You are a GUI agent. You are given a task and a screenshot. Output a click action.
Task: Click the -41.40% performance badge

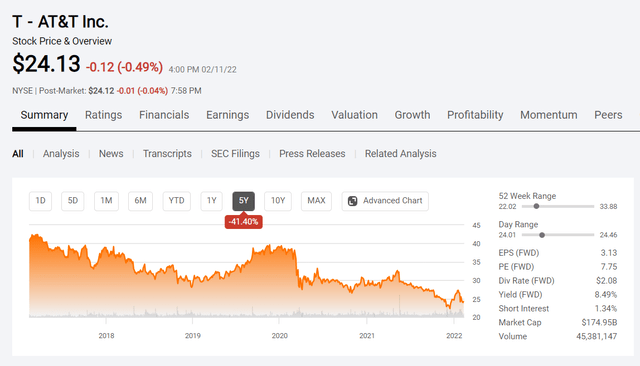(x=244, y=222)
